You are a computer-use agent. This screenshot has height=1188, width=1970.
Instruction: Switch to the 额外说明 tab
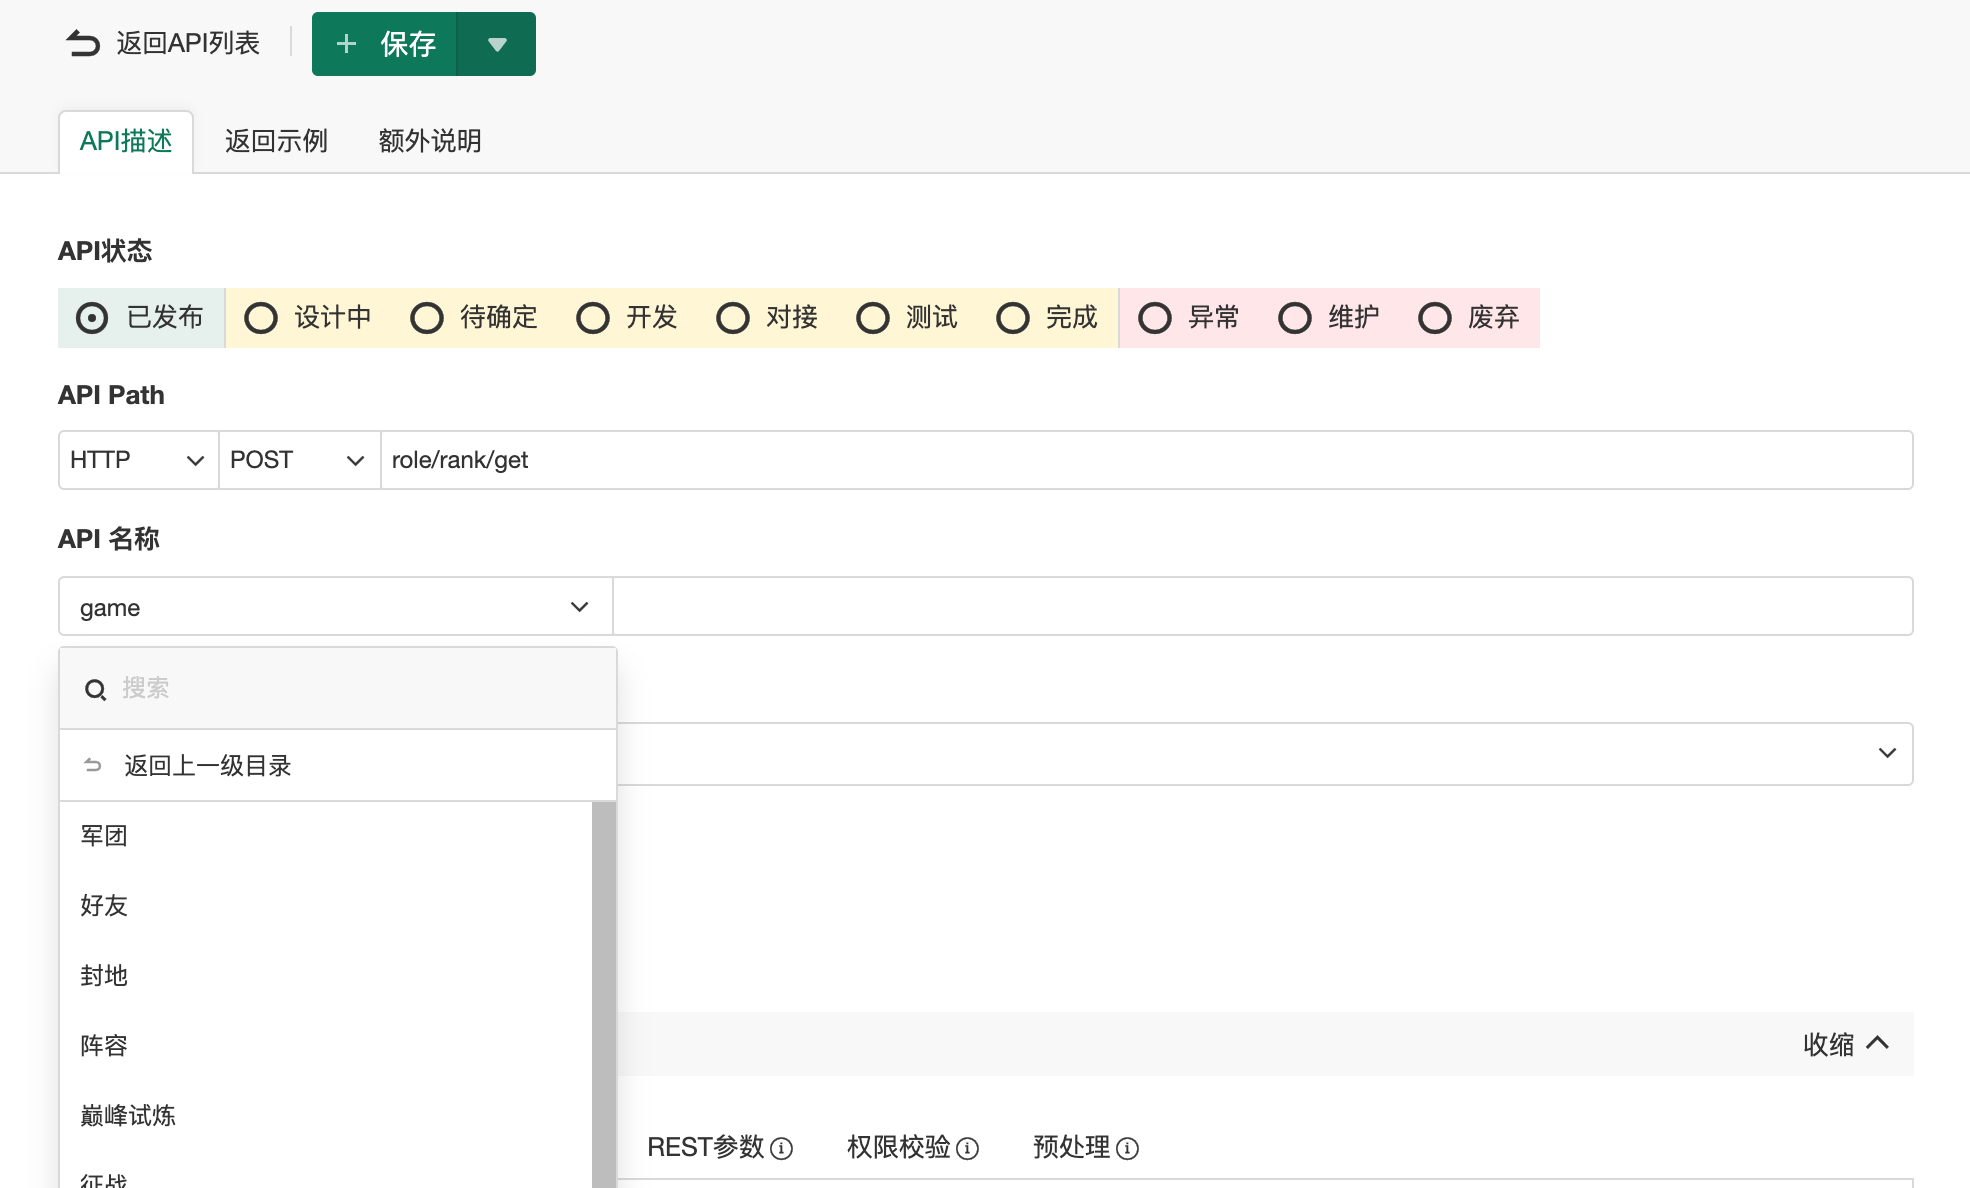click(x=430, y=141)
